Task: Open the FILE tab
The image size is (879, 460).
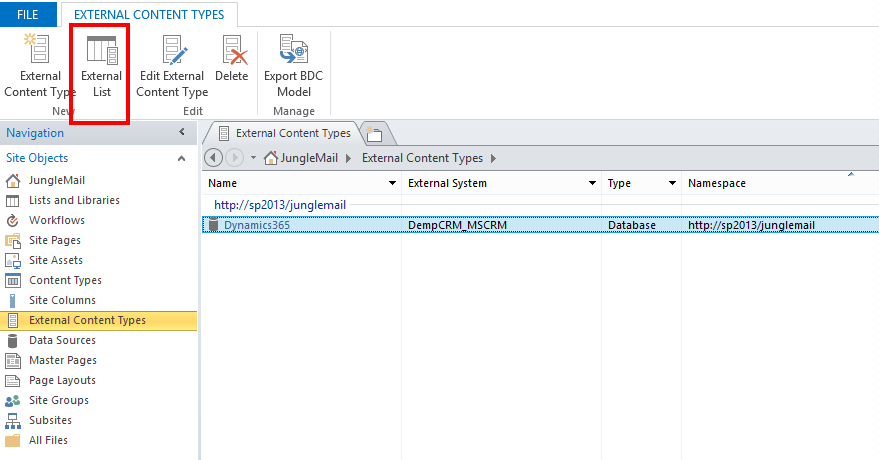Action: tap(27, 15)
